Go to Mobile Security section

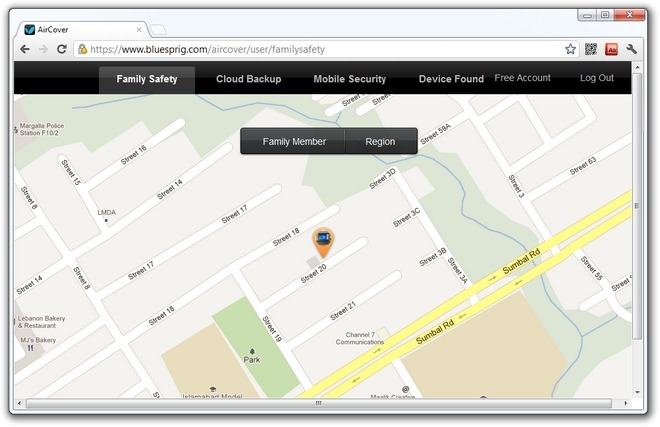coord(349,79)
